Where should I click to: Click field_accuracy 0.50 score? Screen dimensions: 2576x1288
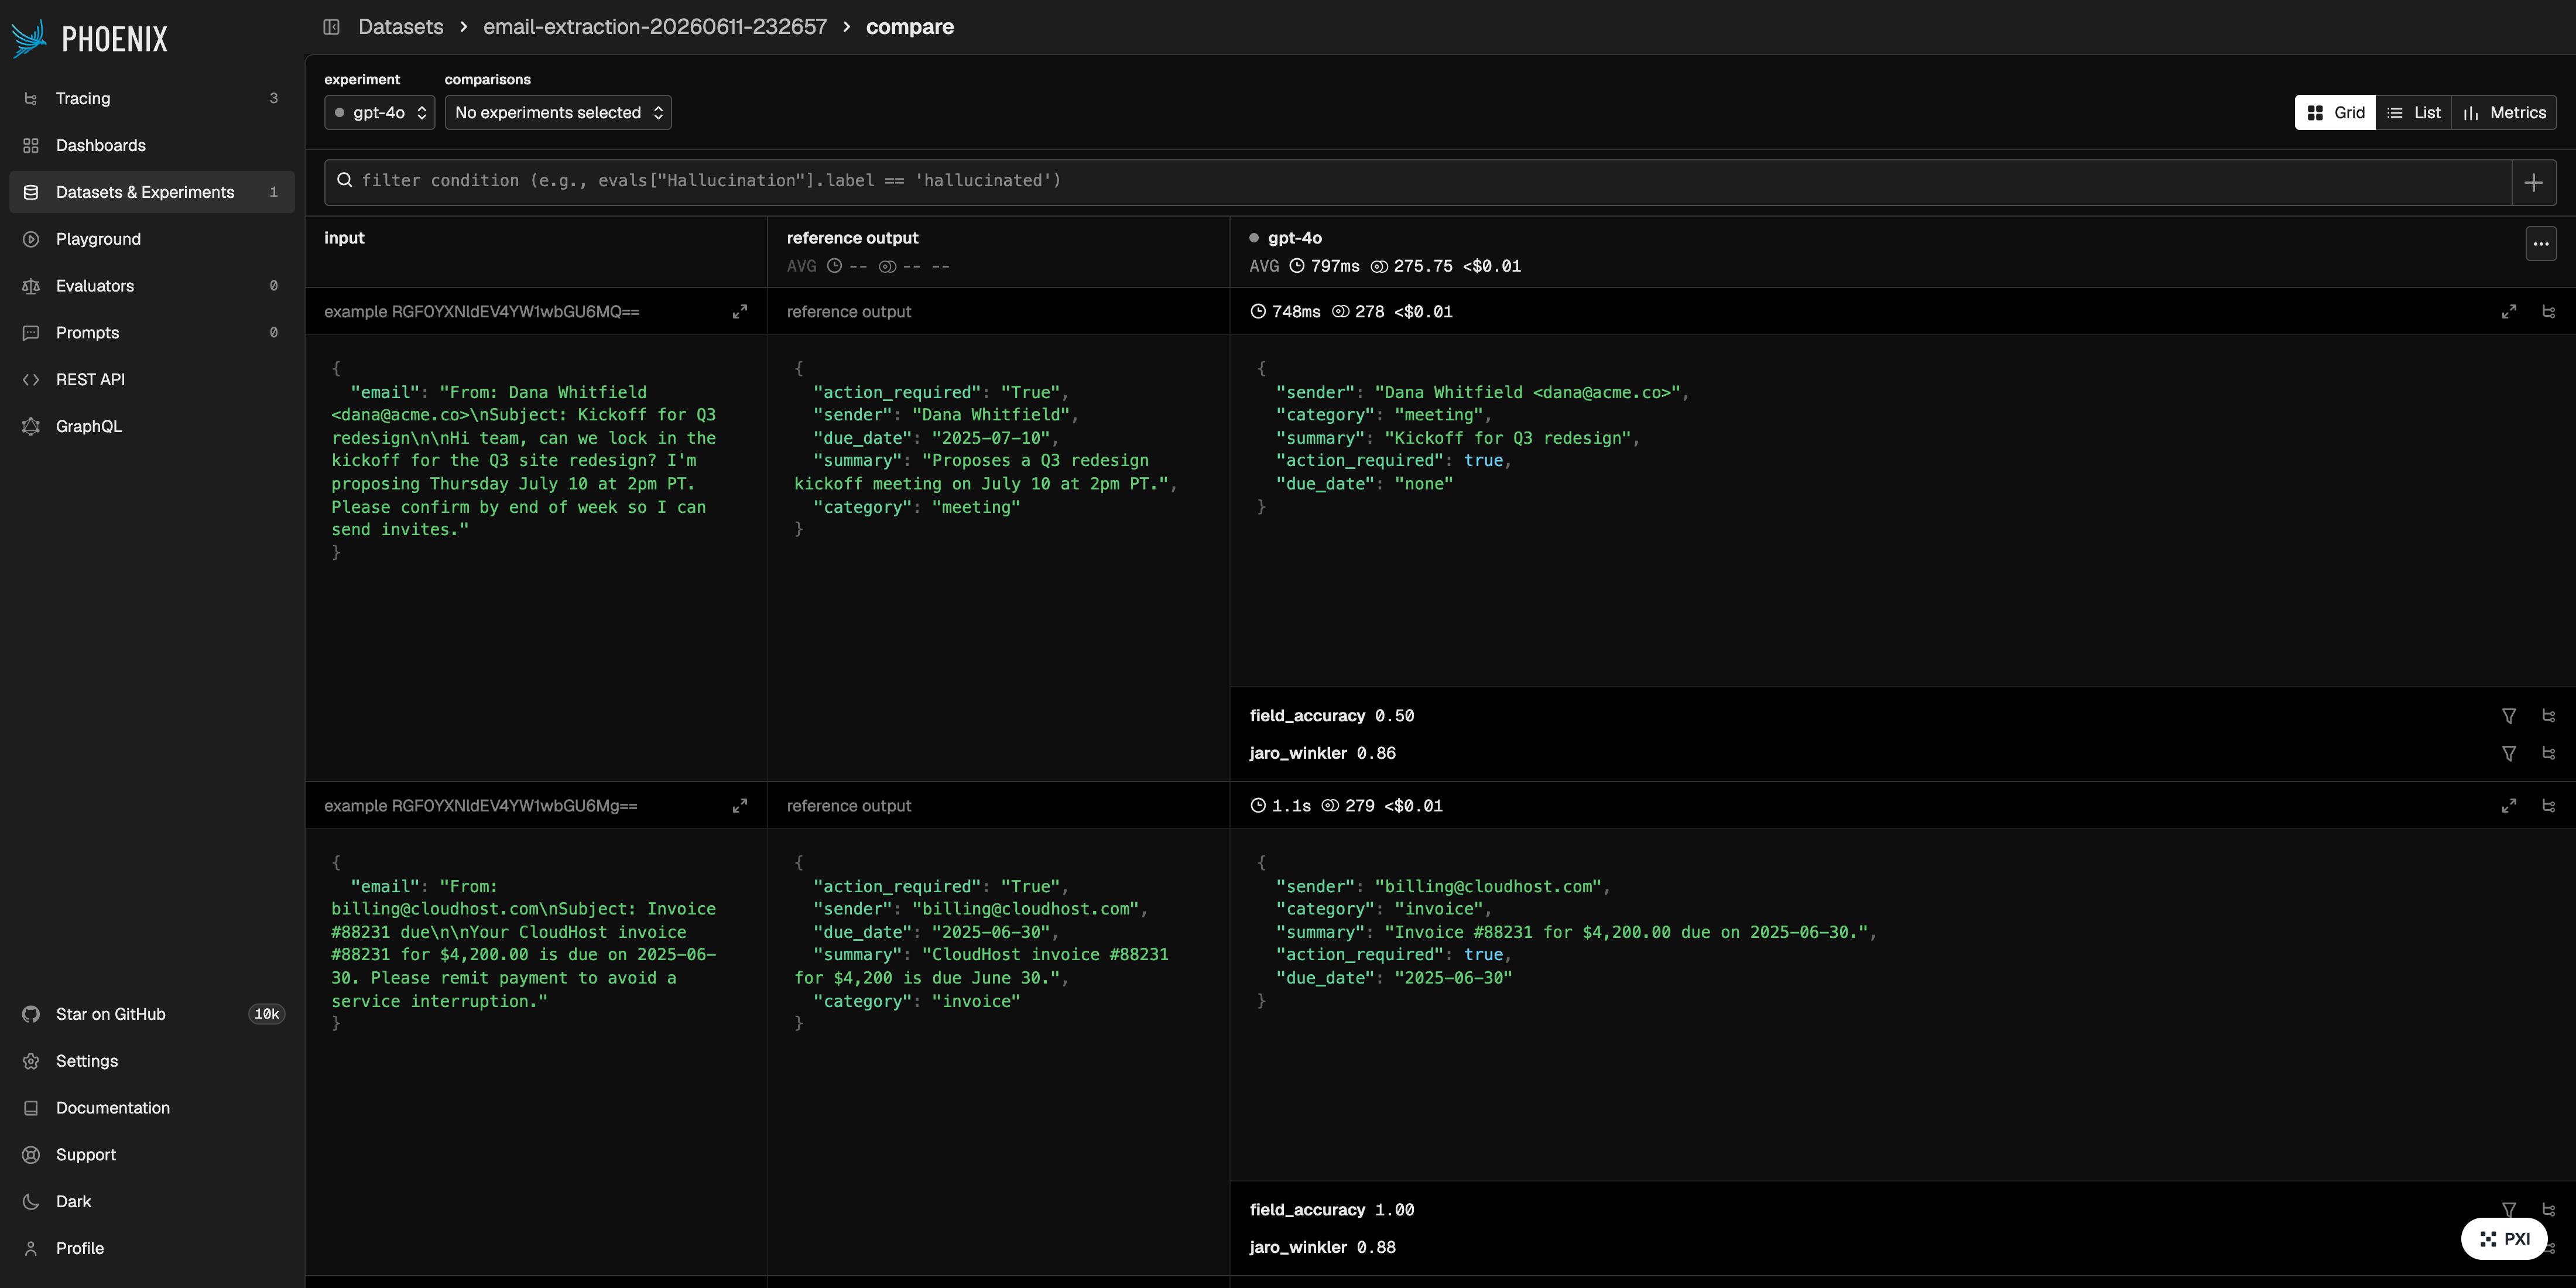(1332, 716)
